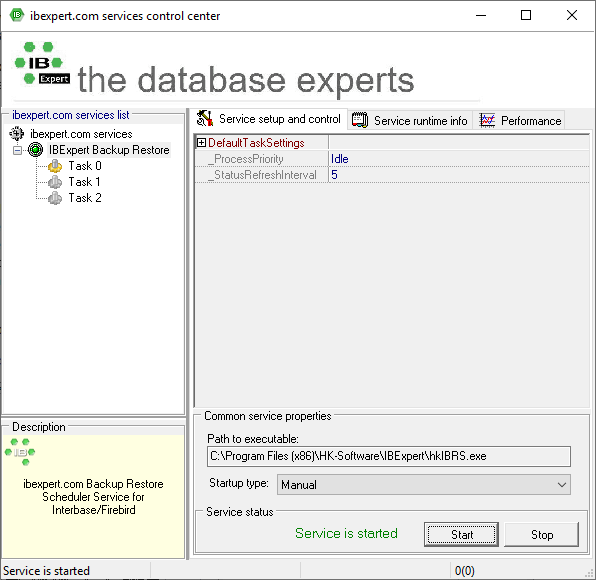Image resolution: width=596 pixels, height=580 pixels.
Task: Select the grey Task 1 icon
Action: tap(55, 182)
